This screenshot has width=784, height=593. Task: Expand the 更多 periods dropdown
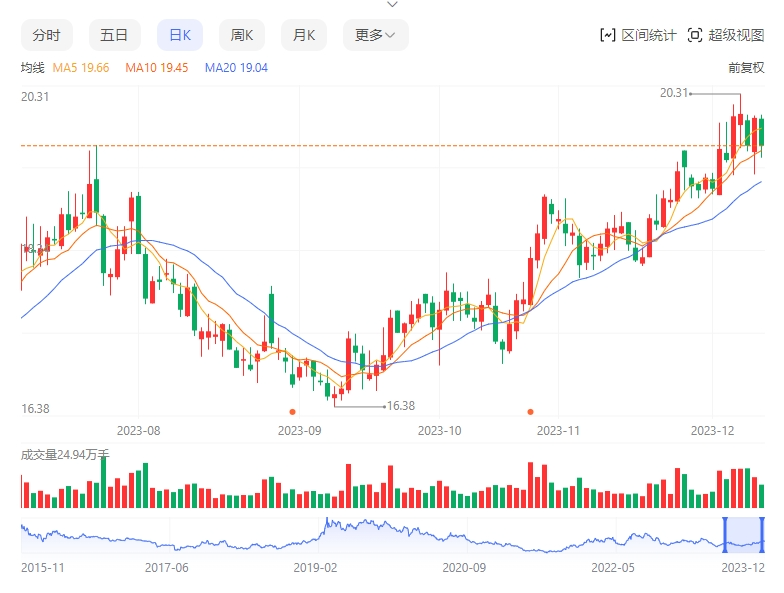coord(375,35)
